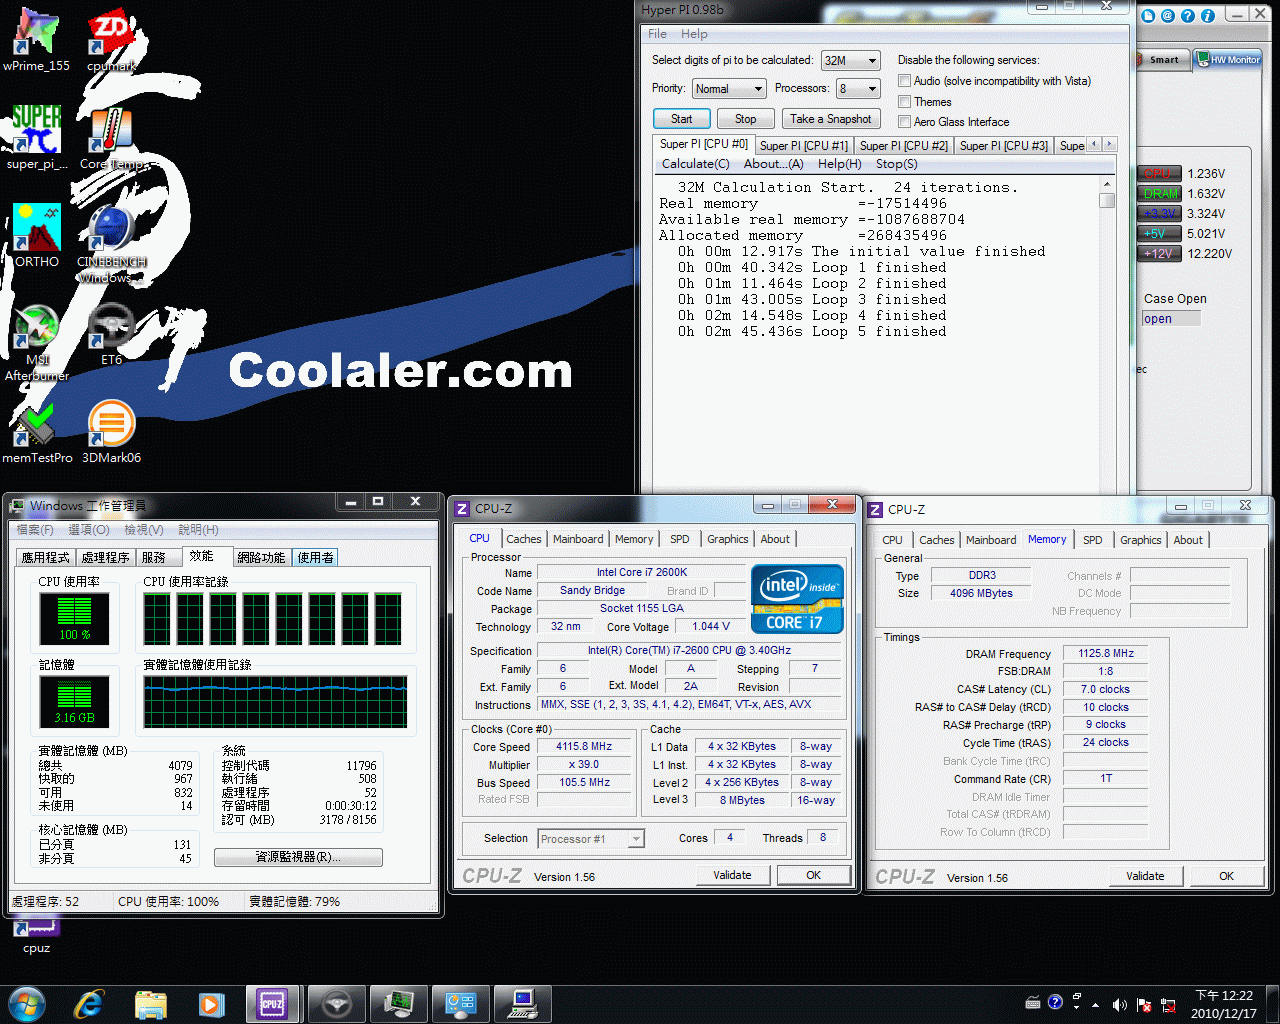Viewport: 1280px width, 1024px height.
Task: Open Resource Monitor button in Task Manager
Action: [x=298, y=857]
